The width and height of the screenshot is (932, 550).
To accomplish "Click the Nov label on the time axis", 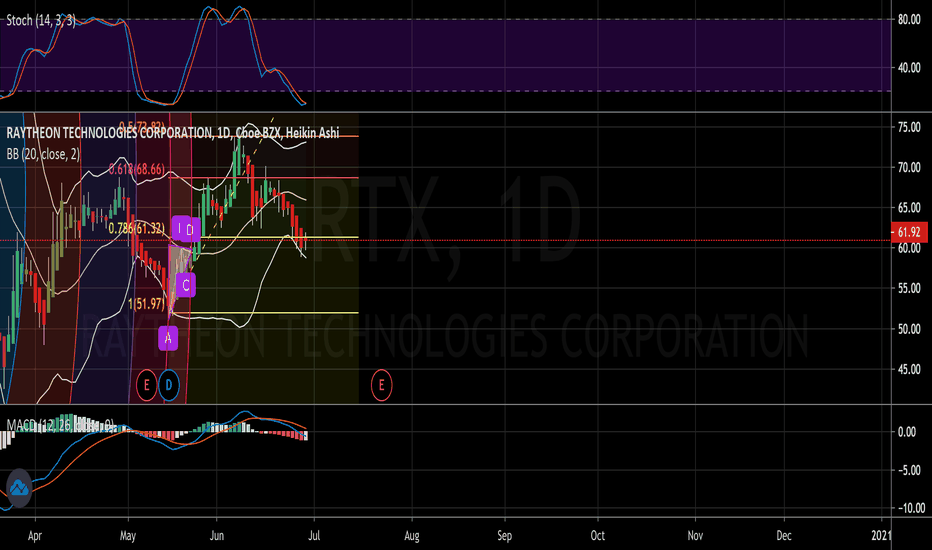I will 695,536.
